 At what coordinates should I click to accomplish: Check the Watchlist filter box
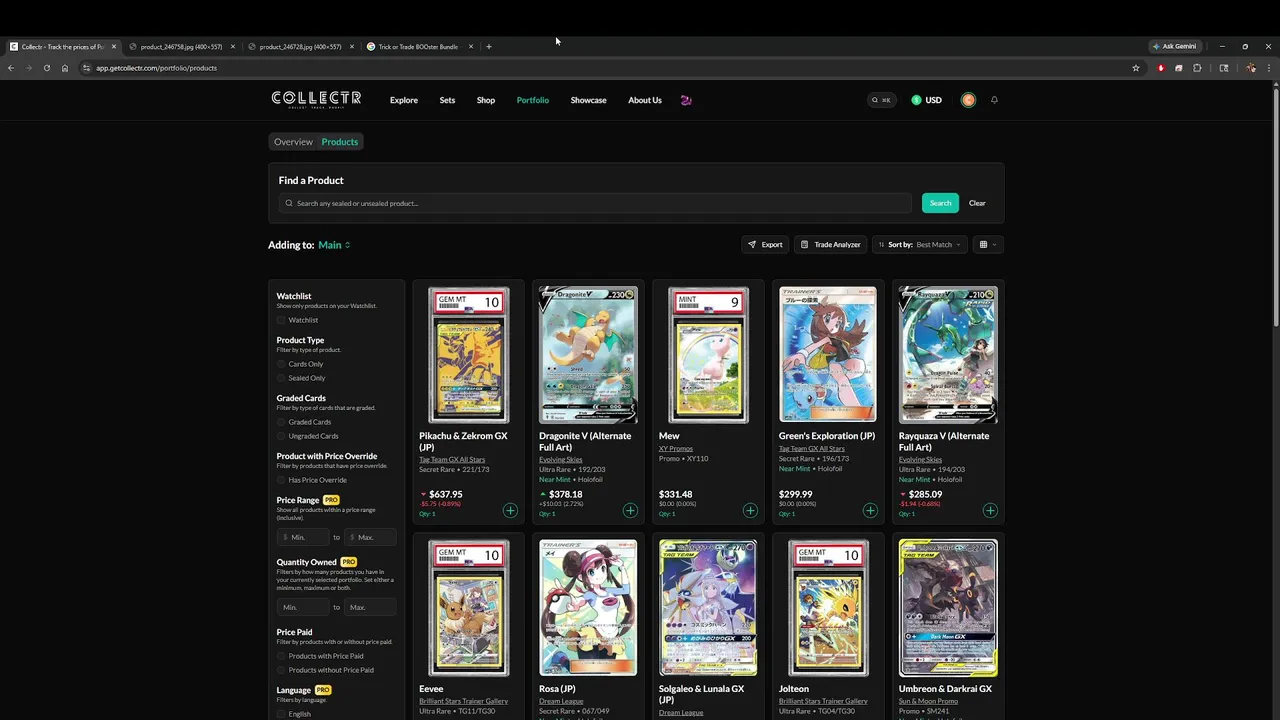coord(281,320)
